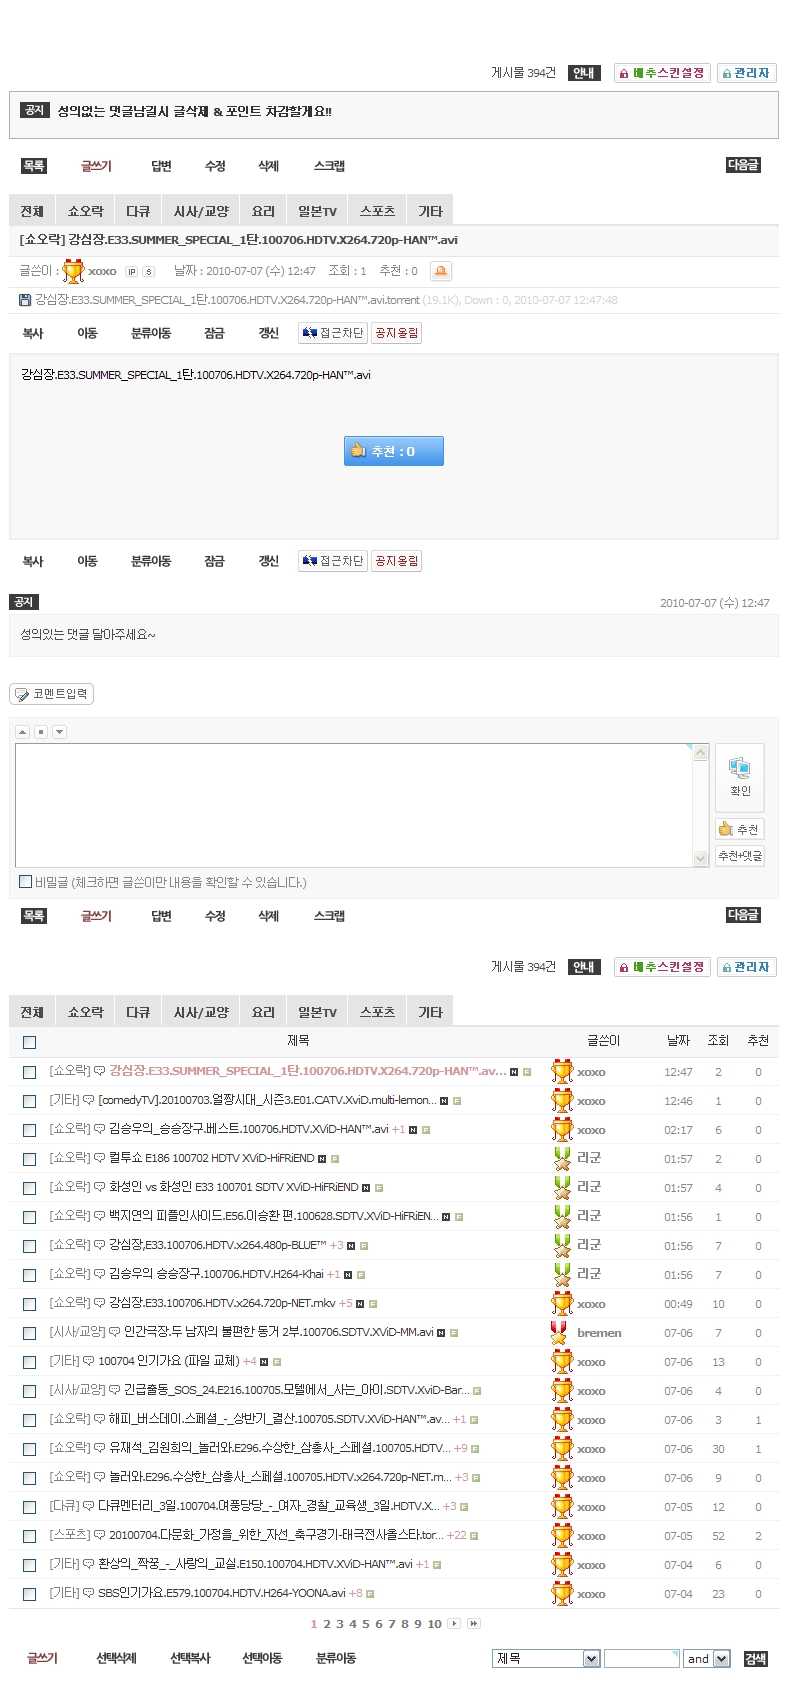Click the 공지올림 button above the post body
The height and width of the screenshot is (1700, 788).
[396, 333]
